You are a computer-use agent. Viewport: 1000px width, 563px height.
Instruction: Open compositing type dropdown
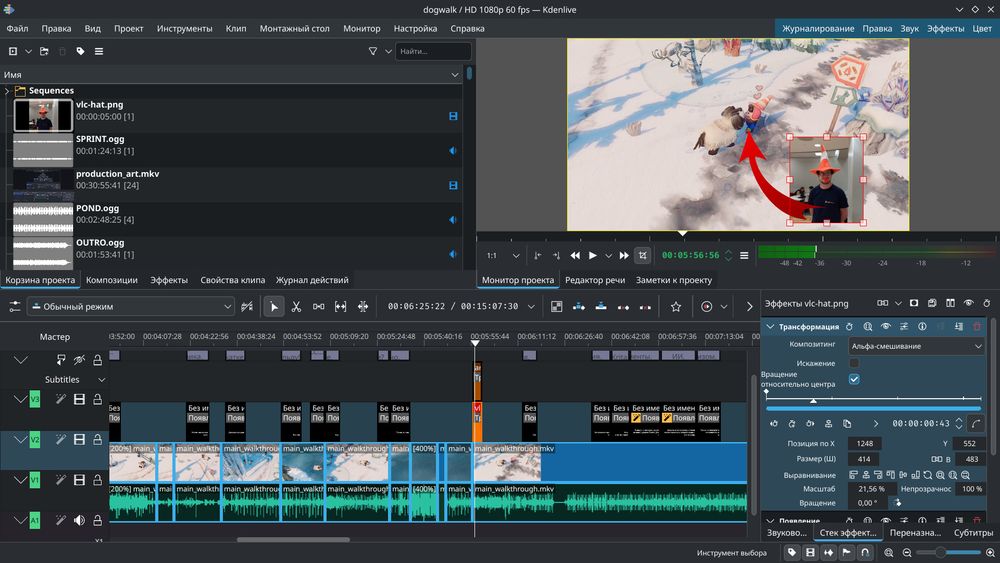(916, 346)
